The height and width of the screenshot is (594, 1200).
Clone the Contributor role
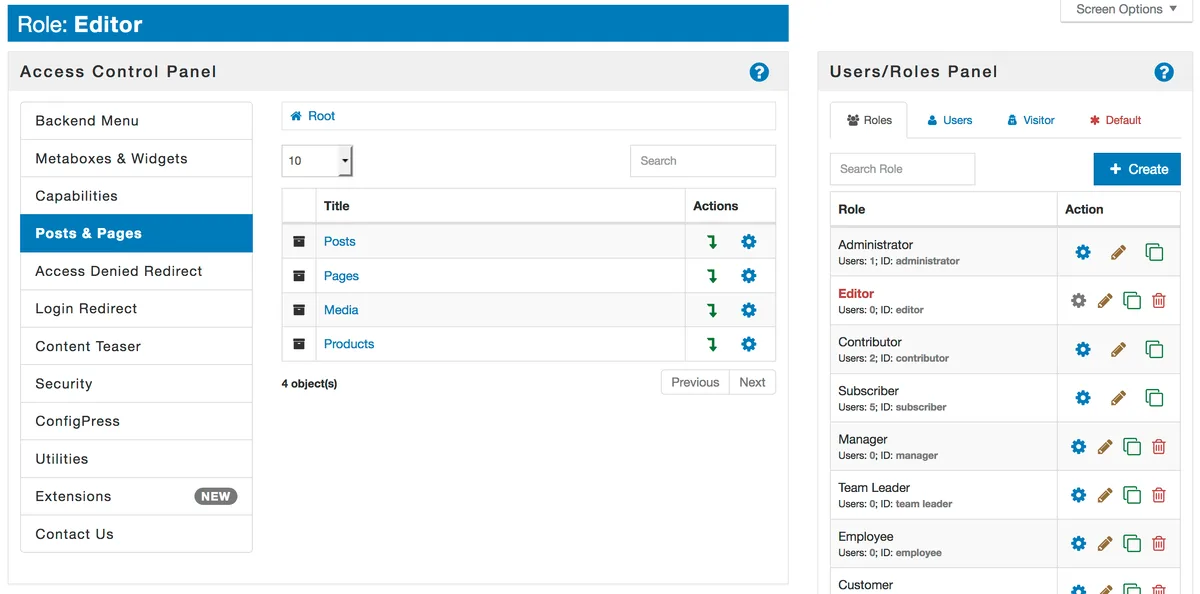pyautogui.click(x=1154, y=349)
